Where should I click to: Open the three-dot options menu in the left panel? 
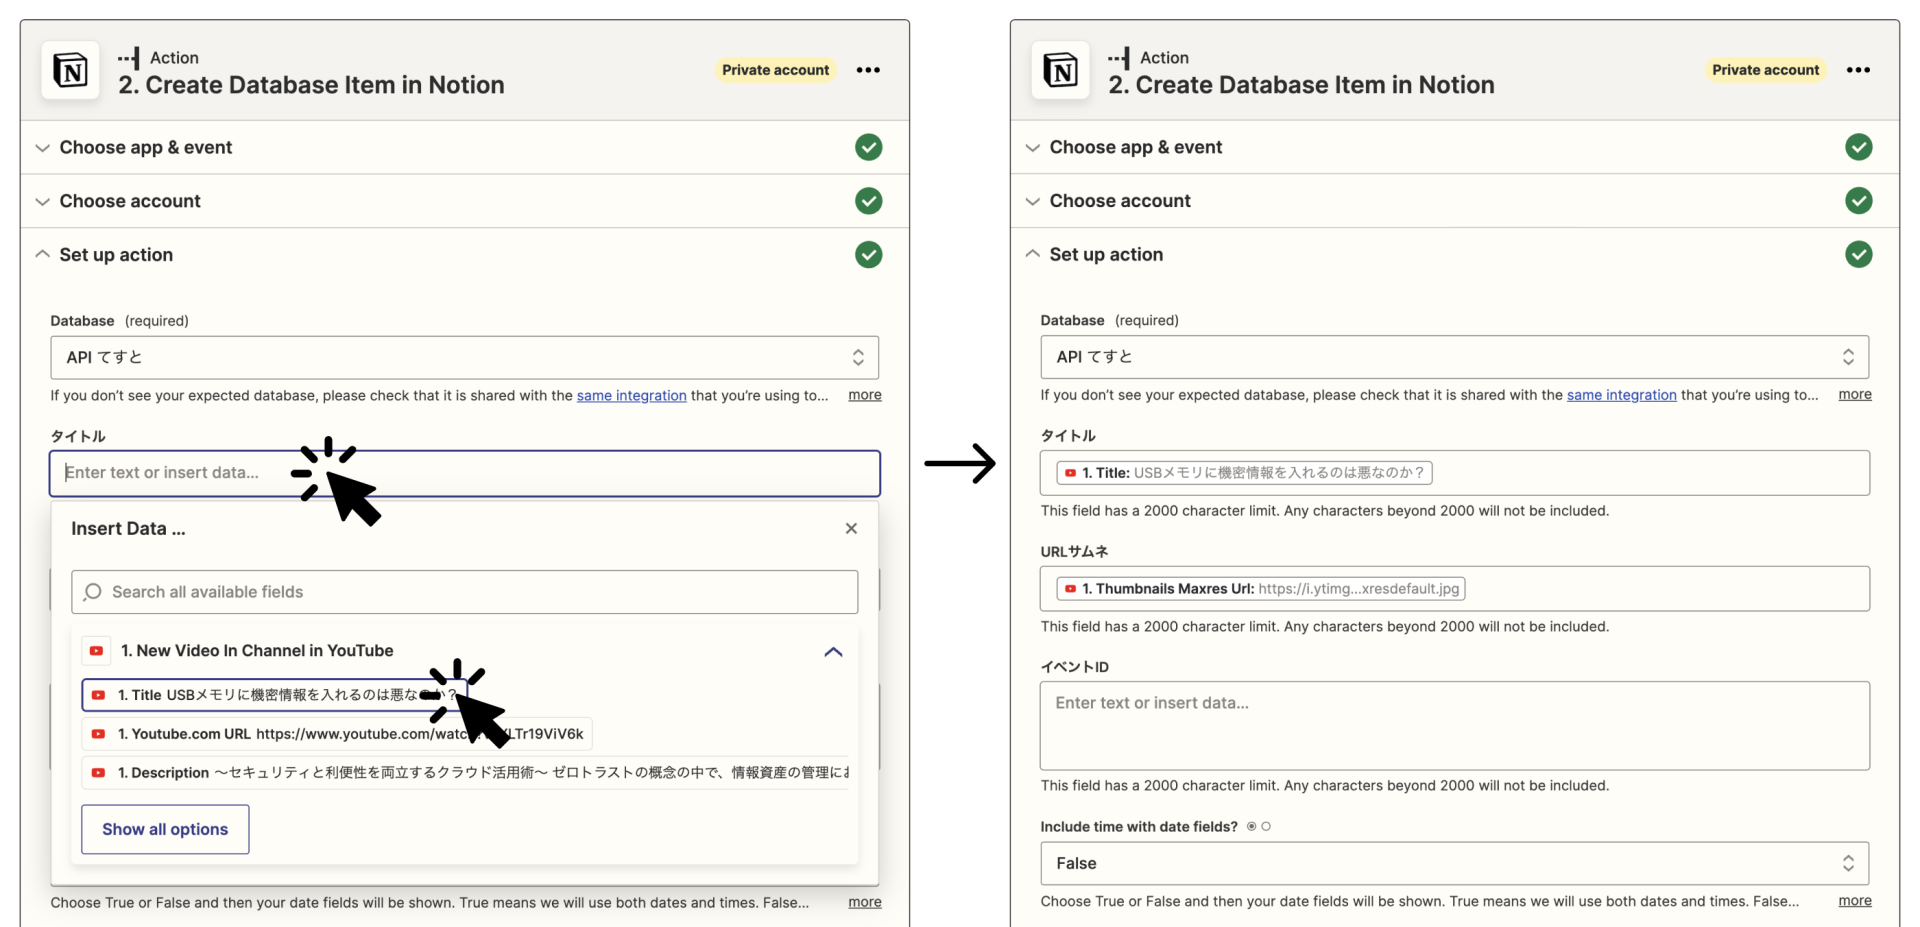[867, 70]
